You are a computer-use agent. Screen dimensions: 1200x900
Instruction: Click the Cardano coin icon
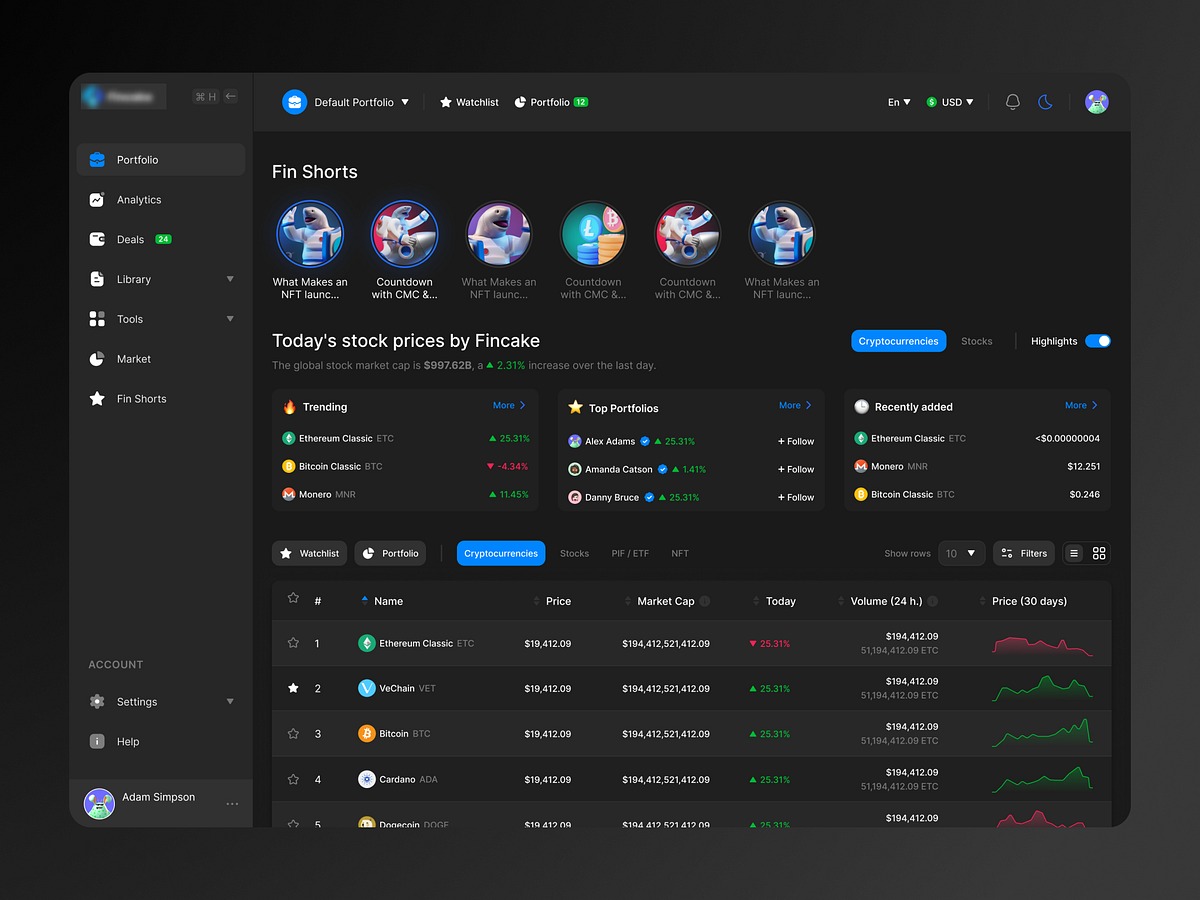367,779
